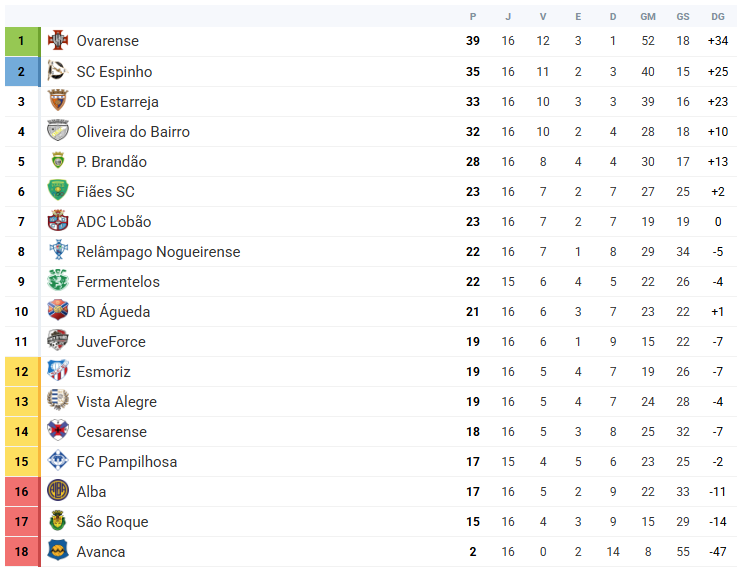Image resolution: width=737 pixels, height=569 pixels.
Task: Sort by the GM goals scored header
Action: pyautogui.click(x=648, y=16)
